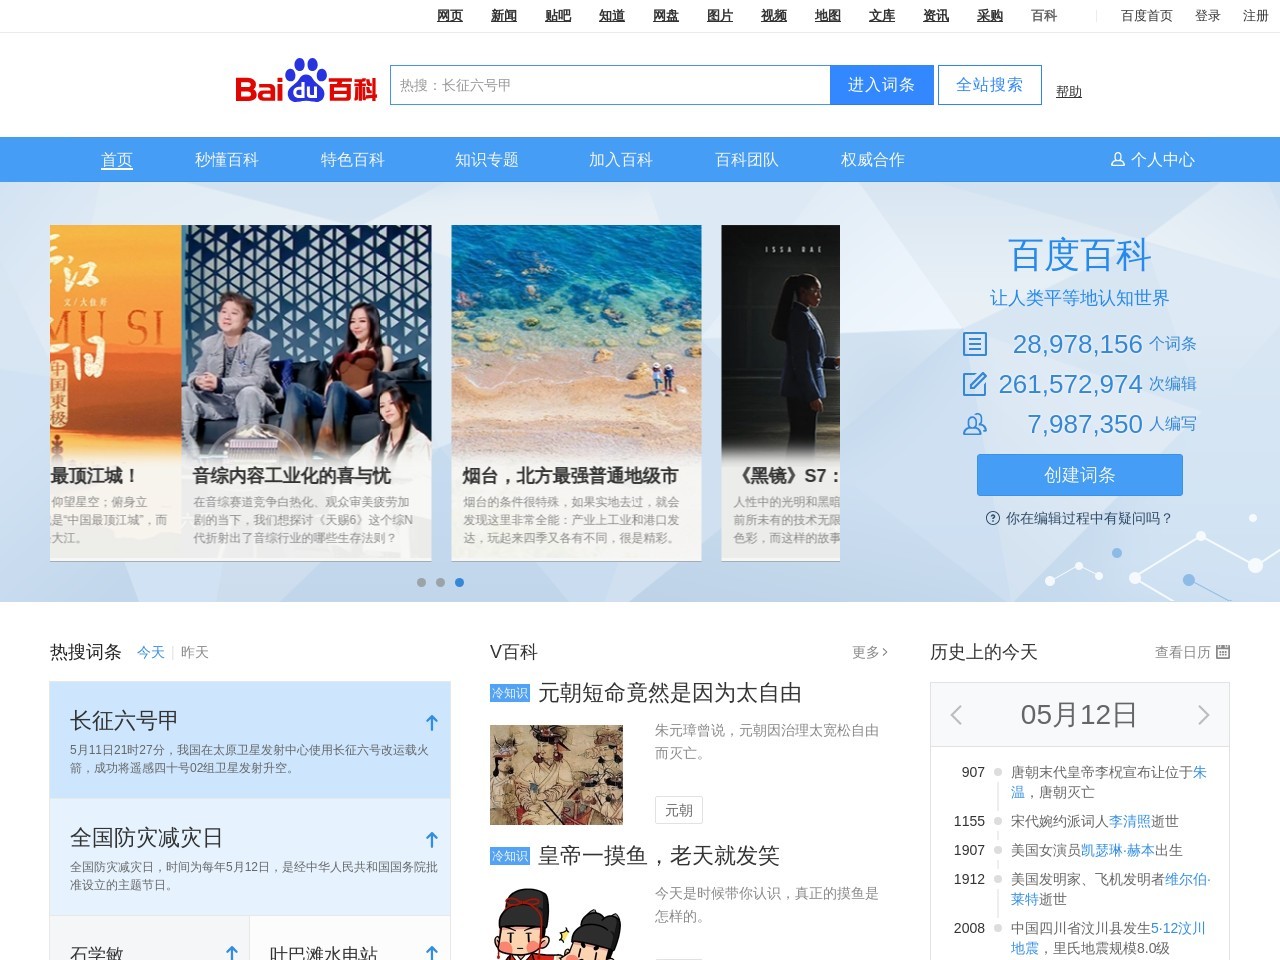Open the 首页 navigation tab
This screenshot has width=1280, height=960.
[117, 160]
